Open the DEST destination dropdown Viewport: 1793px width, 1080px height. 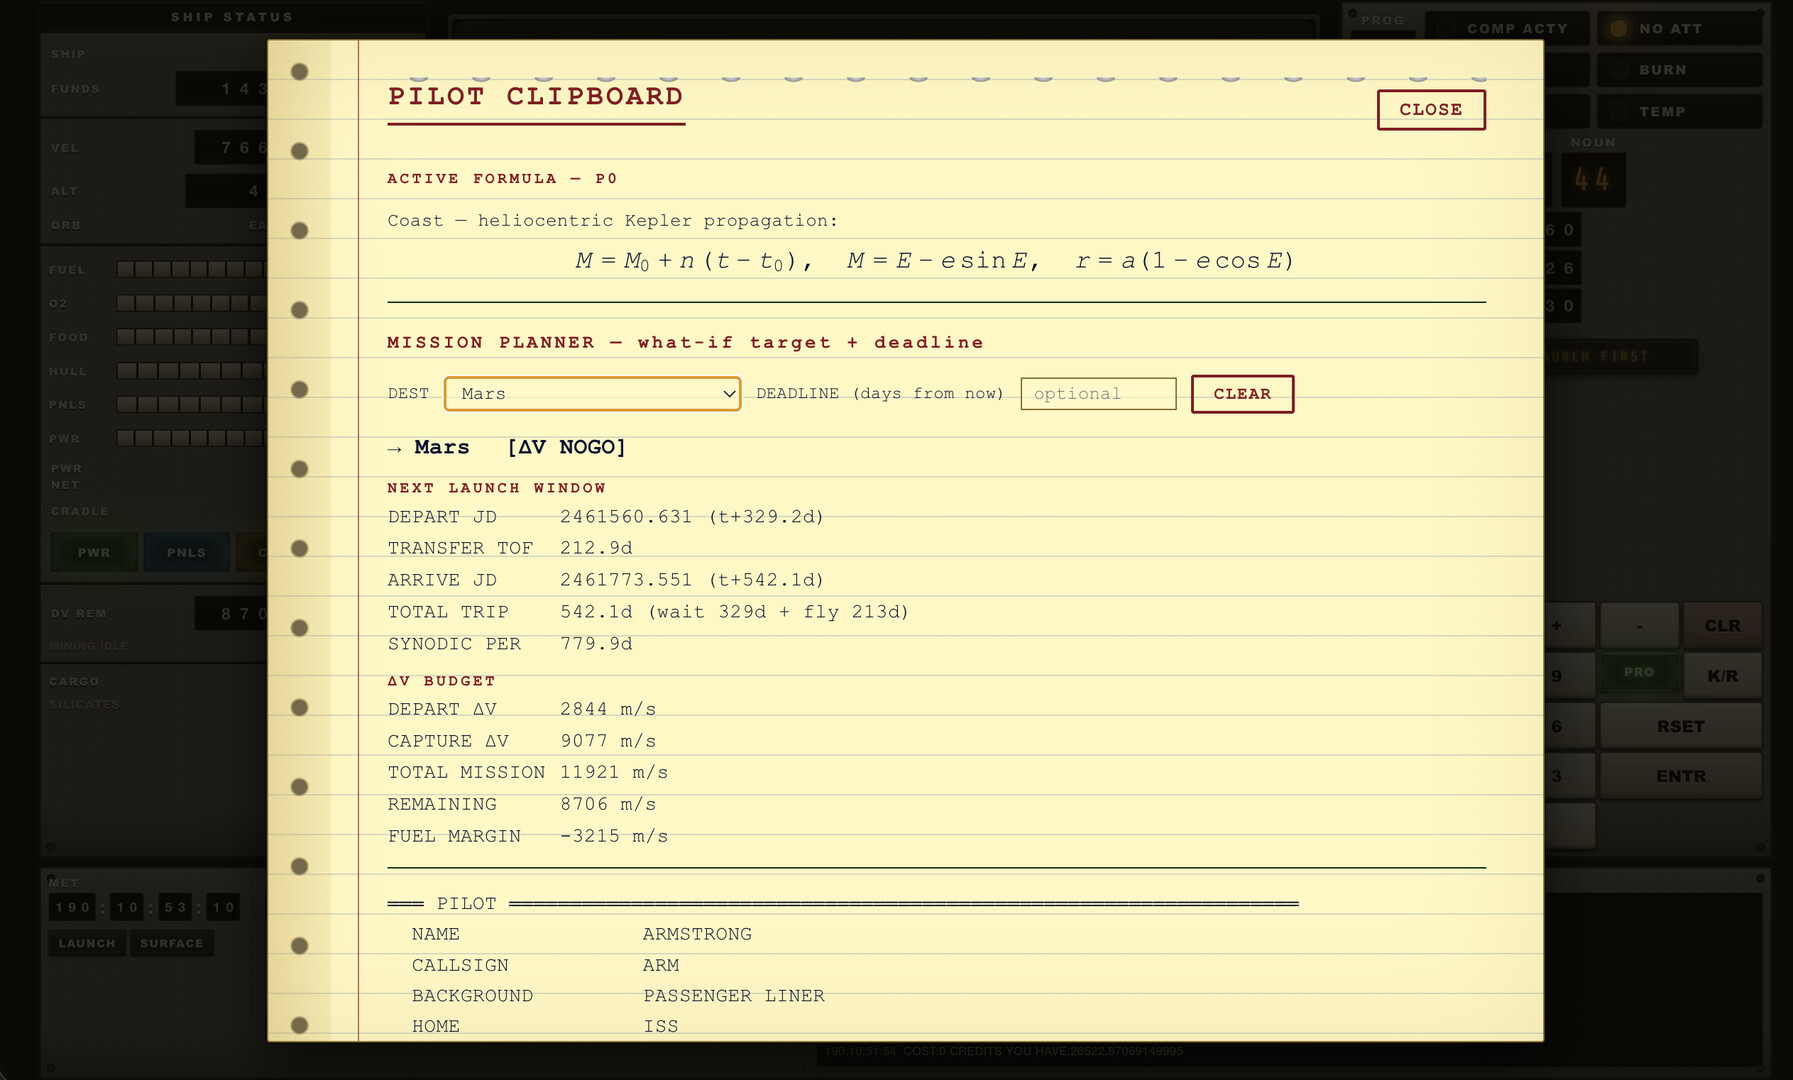click(592, 394)
